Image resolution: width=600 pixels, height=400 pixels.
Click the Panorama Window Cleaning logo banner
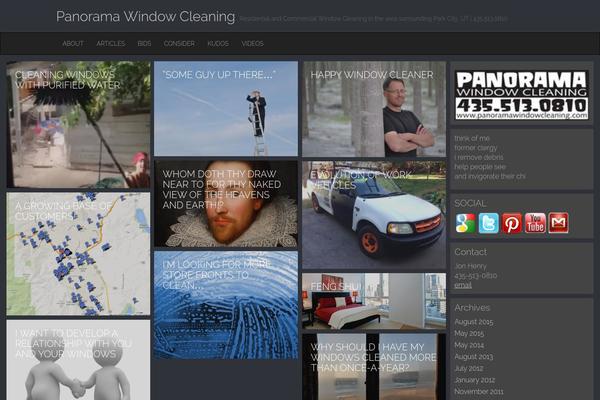[x=522, y=95]
